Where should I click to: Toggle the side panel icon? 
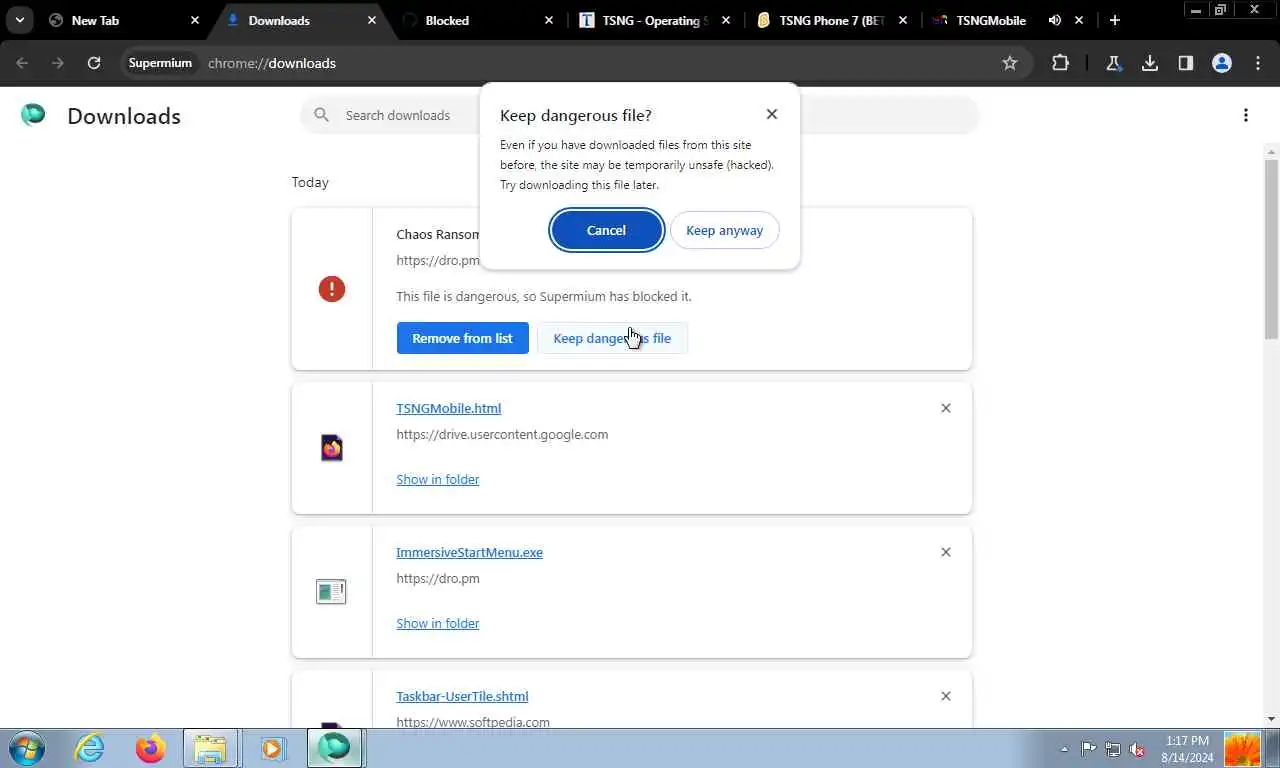pos(1186,63)
